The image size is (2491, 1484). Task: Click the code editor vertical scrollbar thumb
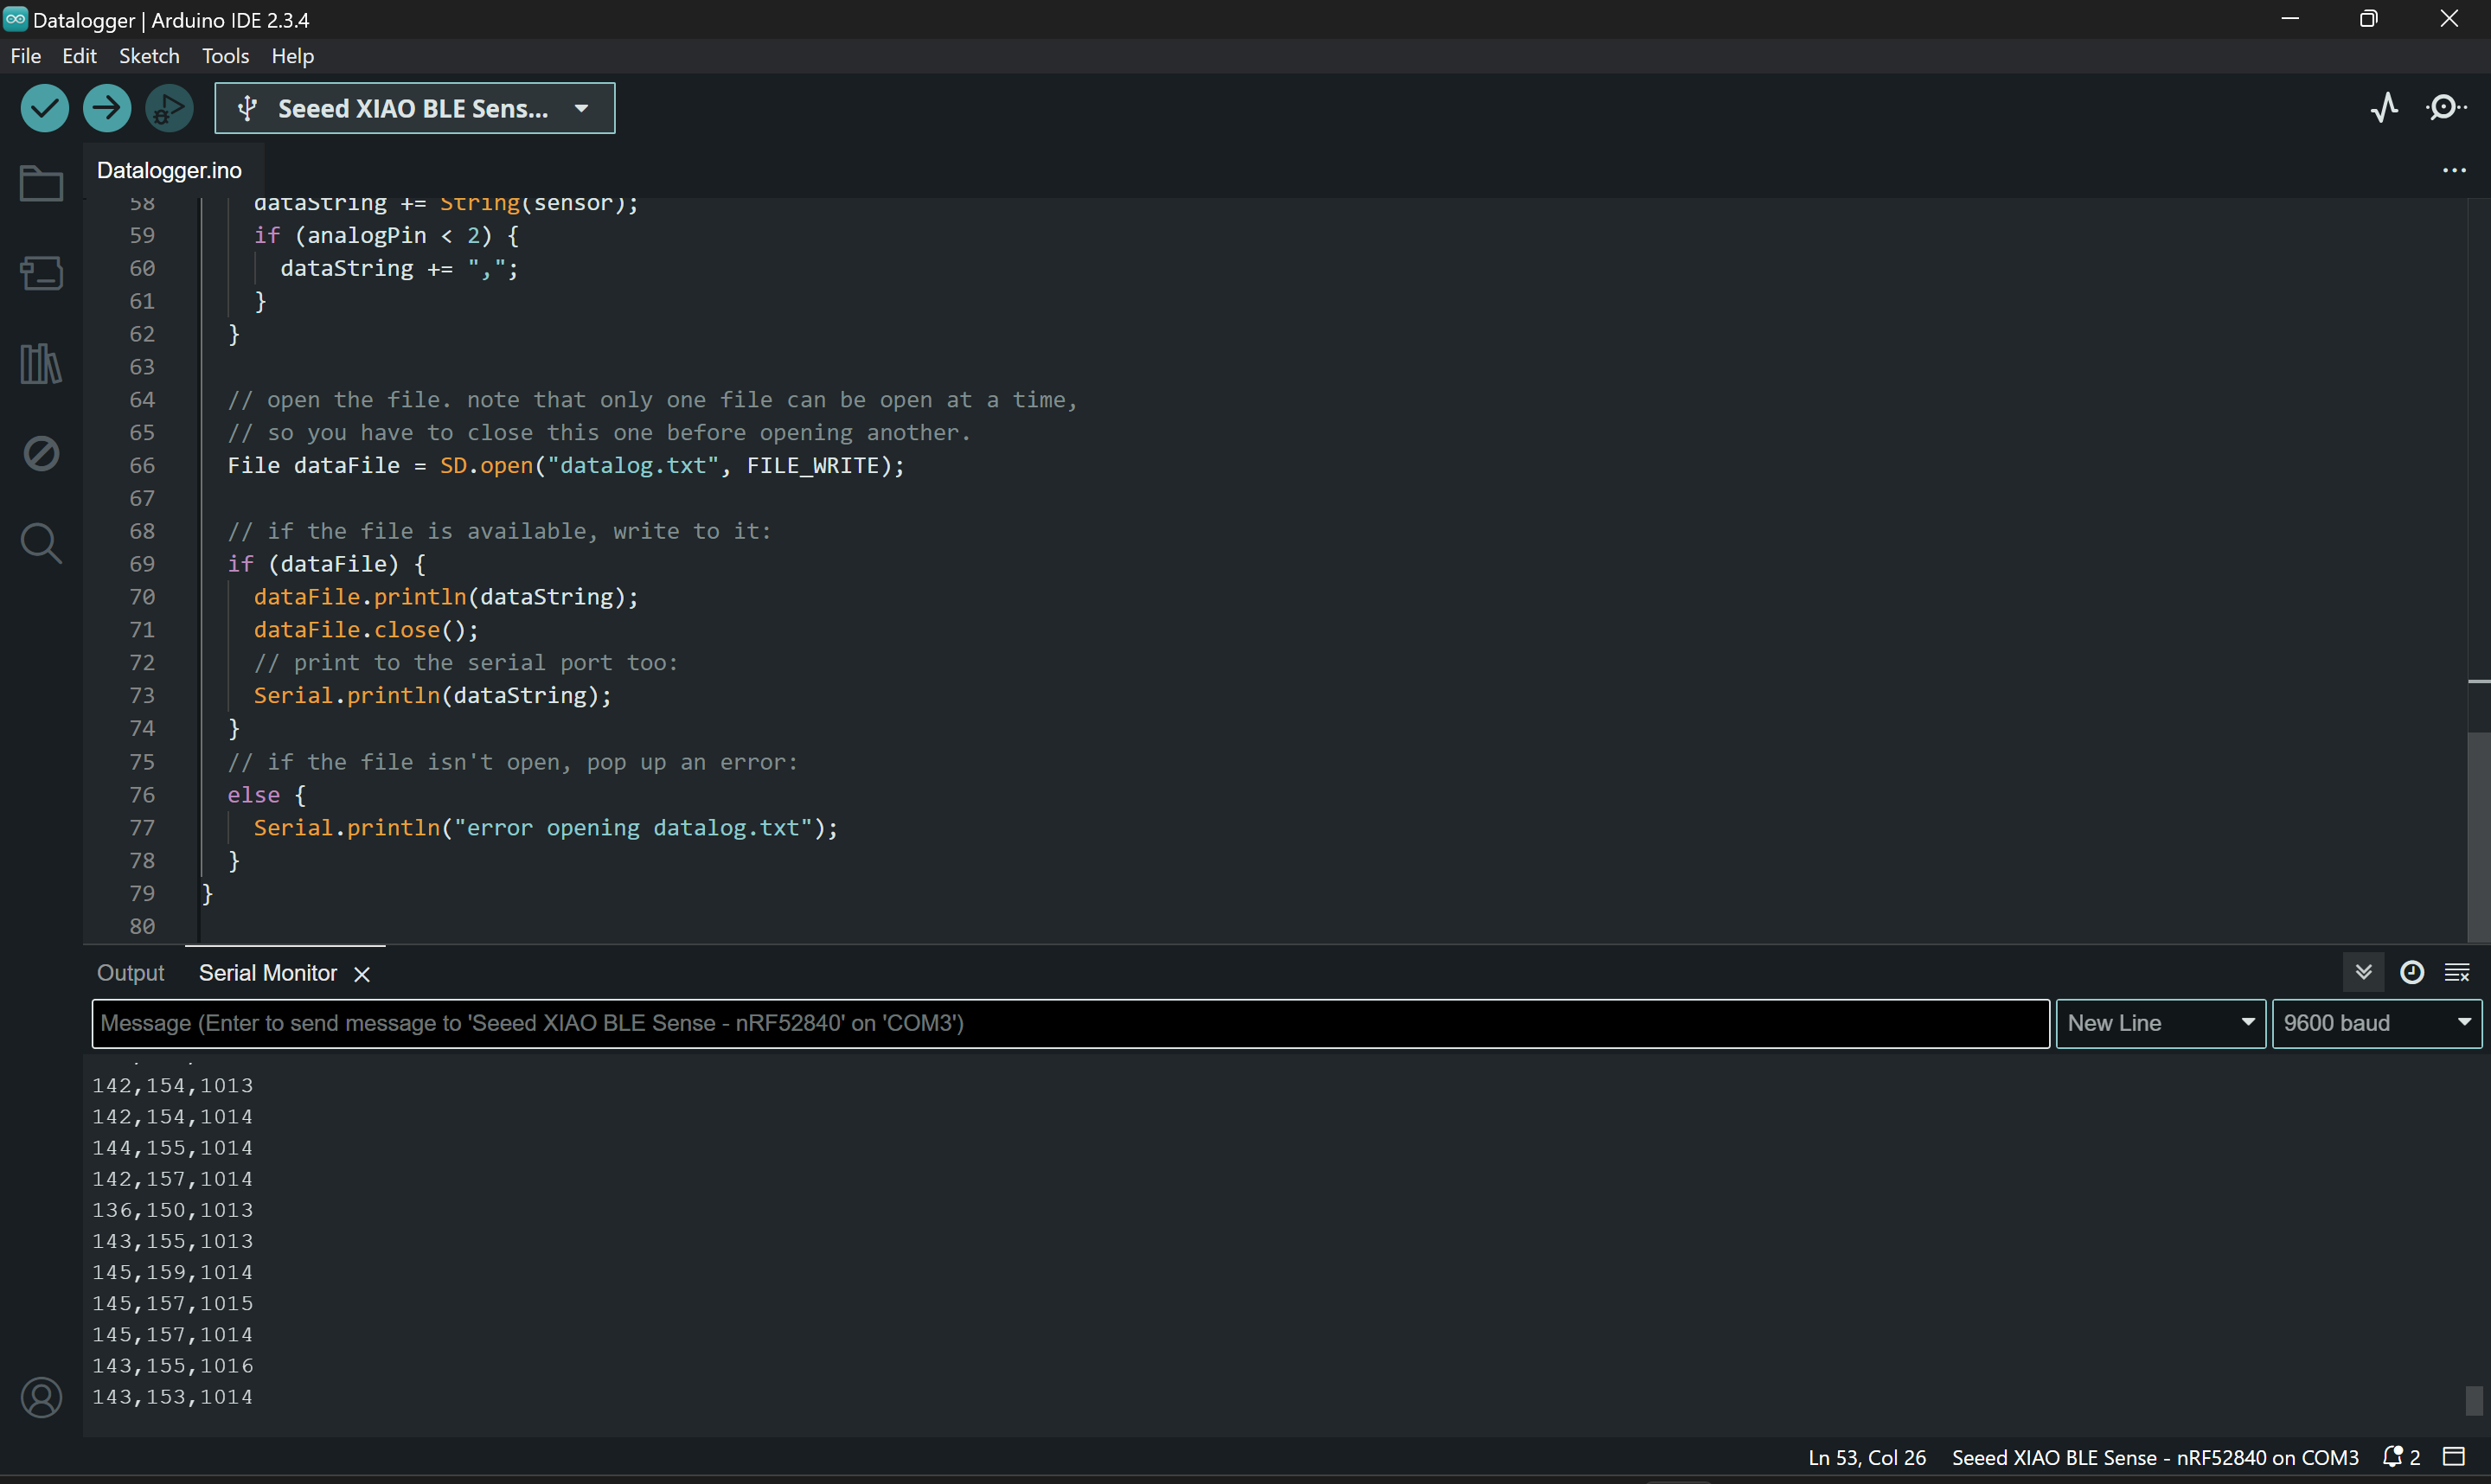2478,837
